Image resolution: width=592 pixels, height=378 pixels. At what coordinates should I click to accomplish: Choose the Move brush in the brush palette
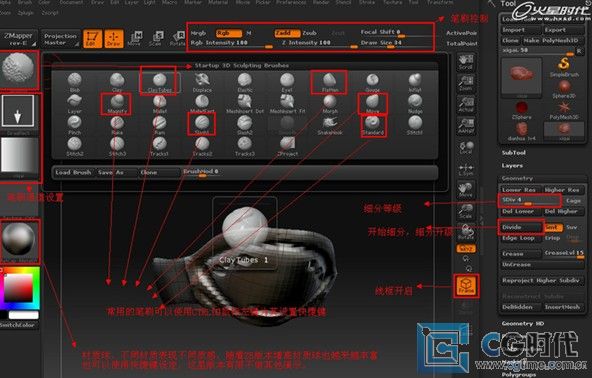point(372,104)
